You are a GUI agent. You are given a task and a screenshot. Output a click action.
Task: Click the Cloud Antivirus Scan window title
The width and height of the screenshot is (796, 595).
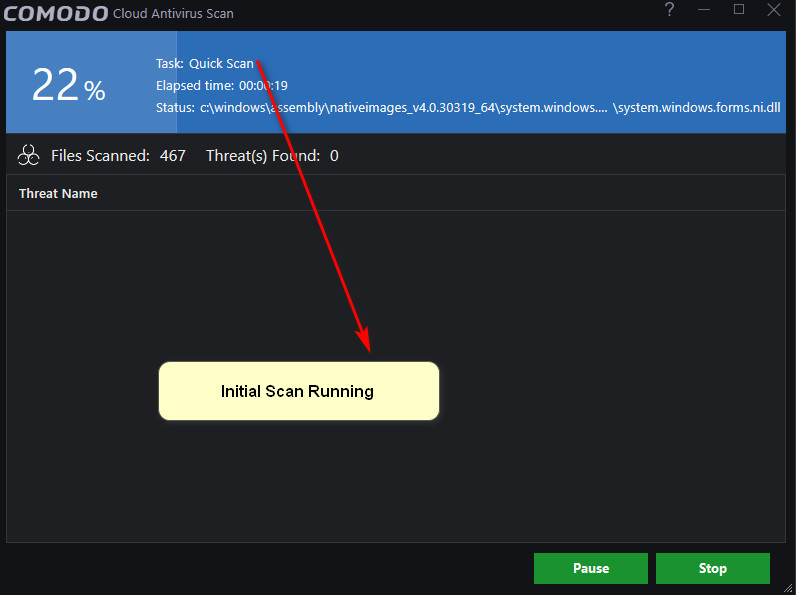pos(173,14)
